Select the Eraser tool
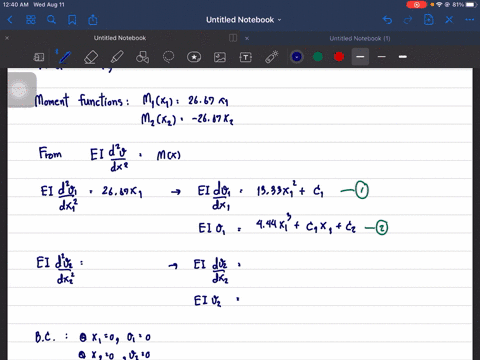Image resolution: width=480 pixels, height=360 pixels. pos(91,57)
